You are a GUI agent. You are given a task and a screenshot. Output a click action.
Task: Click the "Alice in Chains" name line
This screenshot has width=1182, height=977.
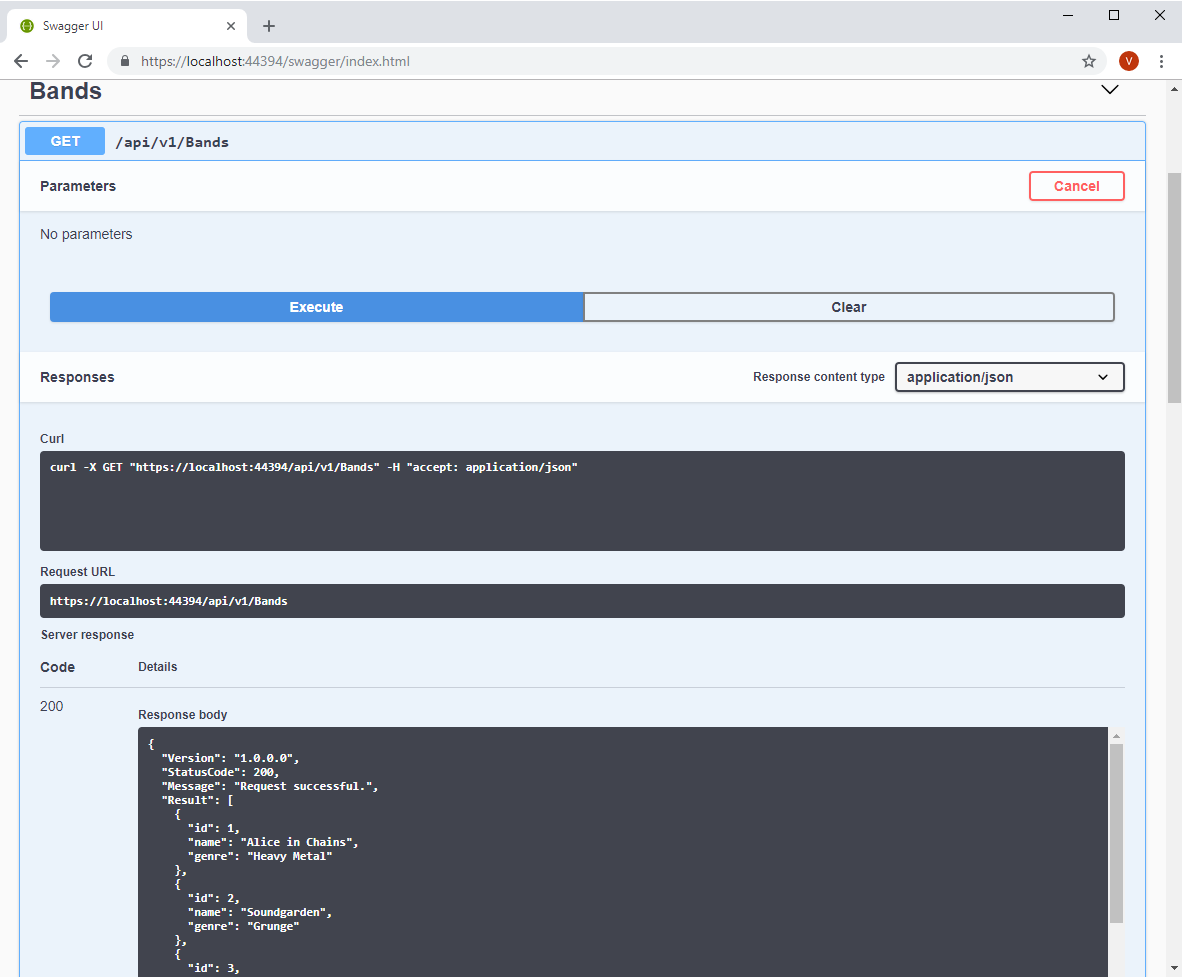[x=273, y=842]
